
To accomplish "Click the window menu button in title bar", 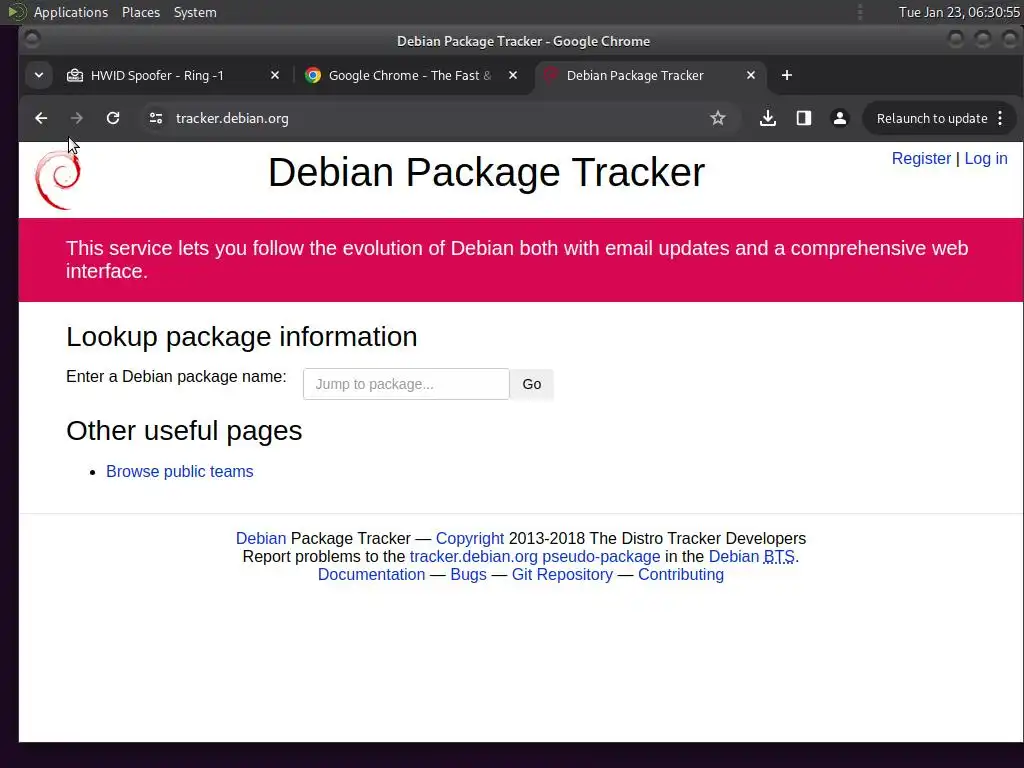I will pos(31,40).
